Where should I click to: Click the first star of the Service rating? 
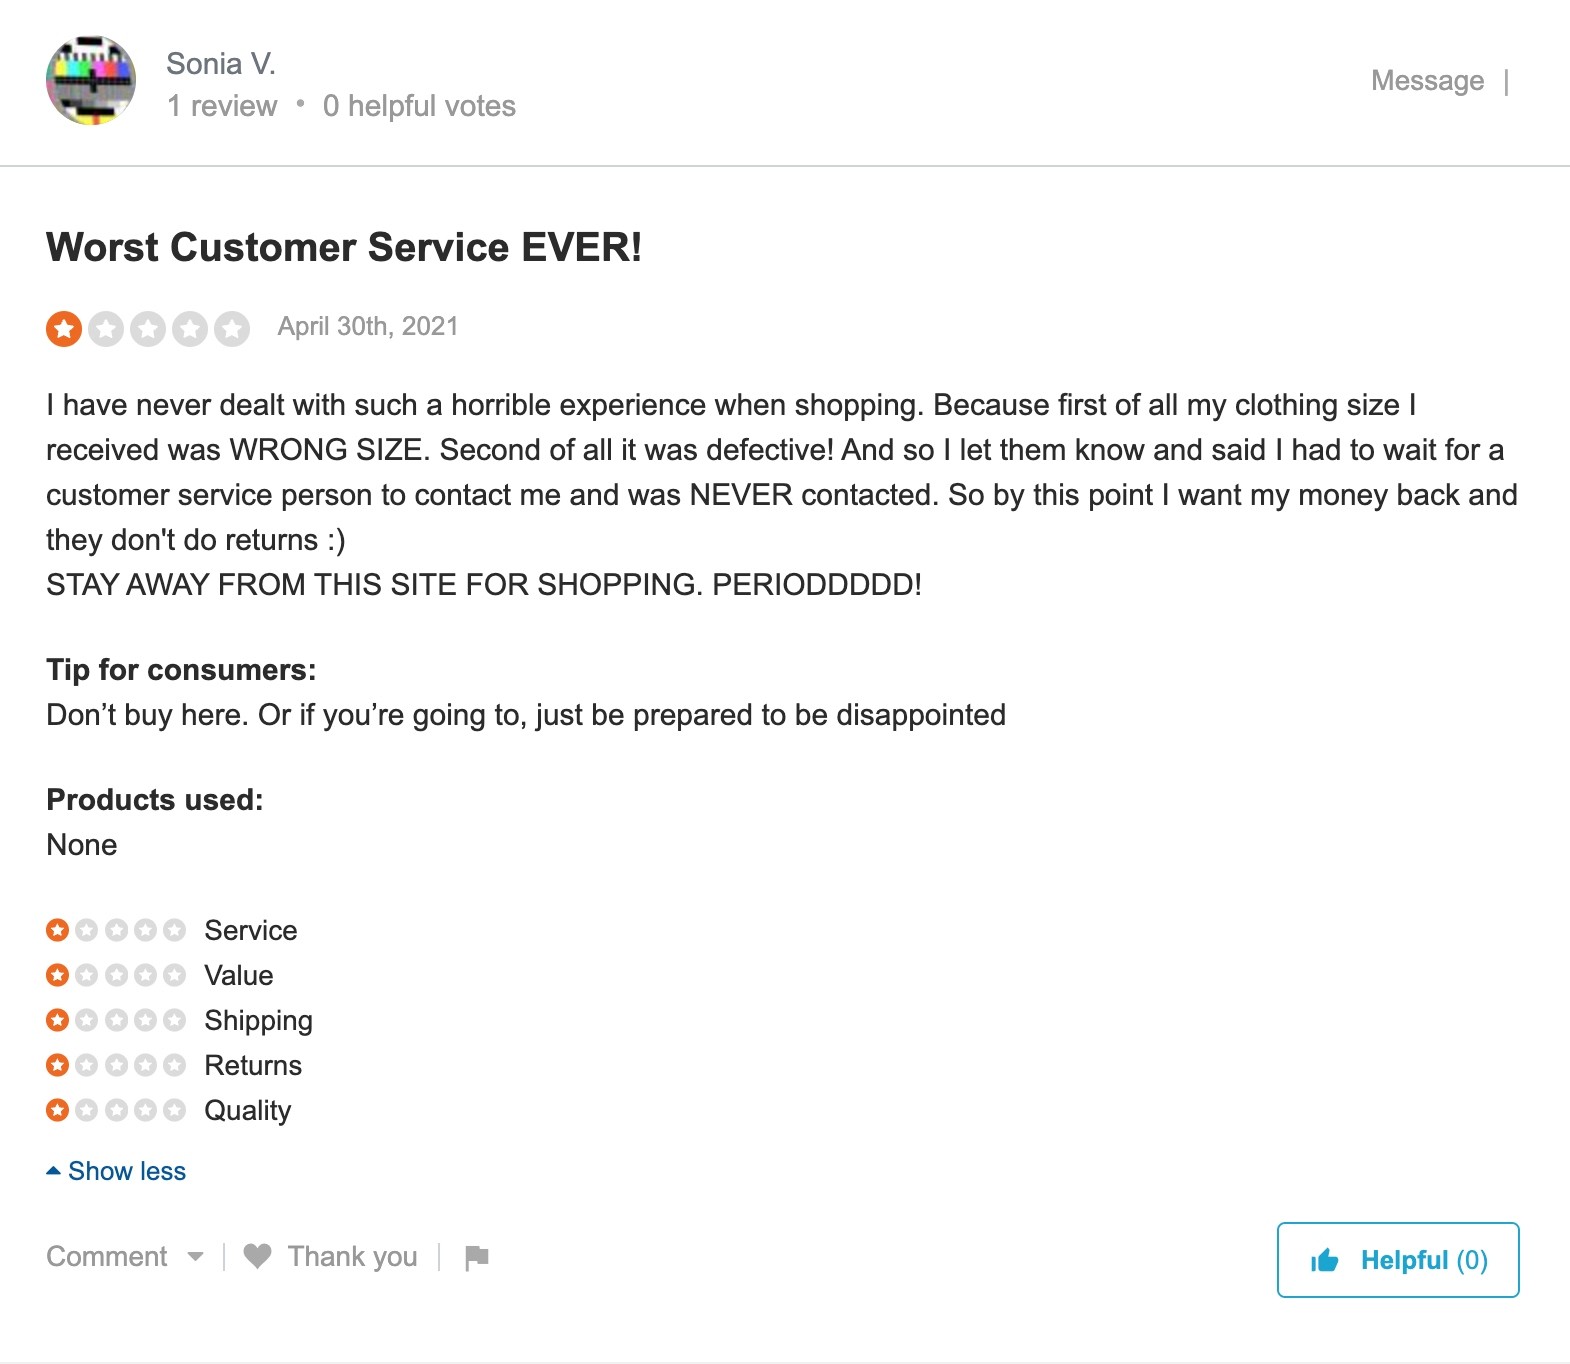[x=57, y=930]
